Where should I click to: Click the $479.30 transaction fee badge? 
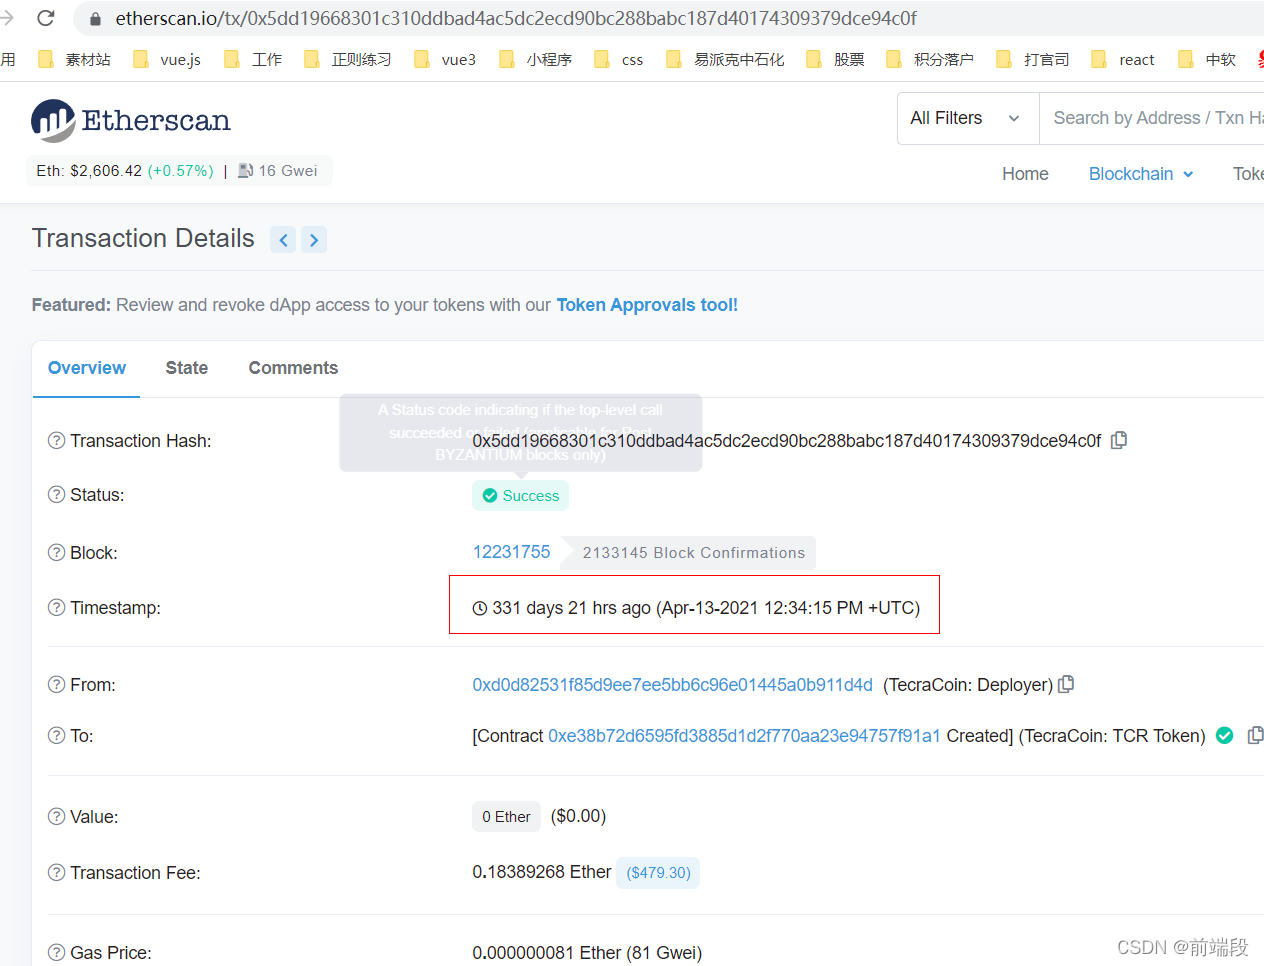coord(658,873)
